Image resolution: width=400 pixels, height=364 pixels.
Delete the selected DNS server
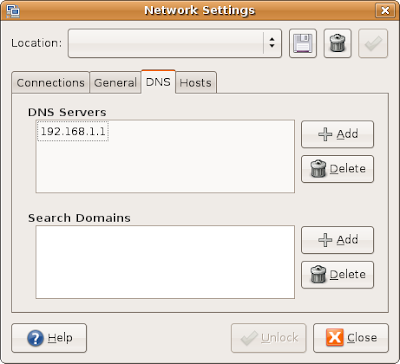[x=337, y=169]
